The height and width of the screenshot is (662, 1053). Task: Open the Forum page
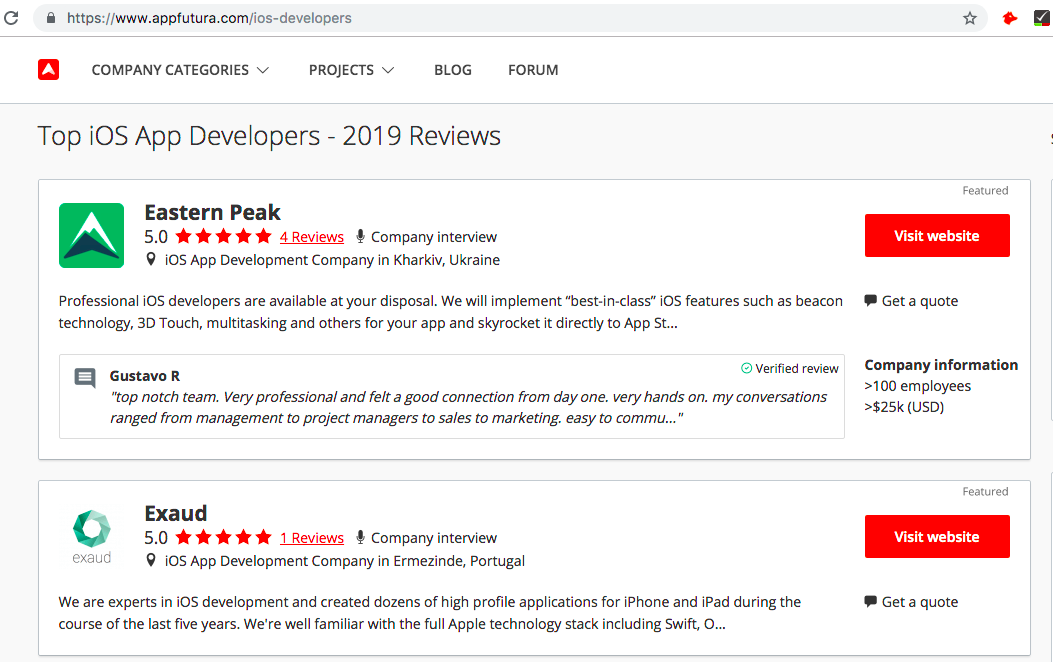pos(533,70)
